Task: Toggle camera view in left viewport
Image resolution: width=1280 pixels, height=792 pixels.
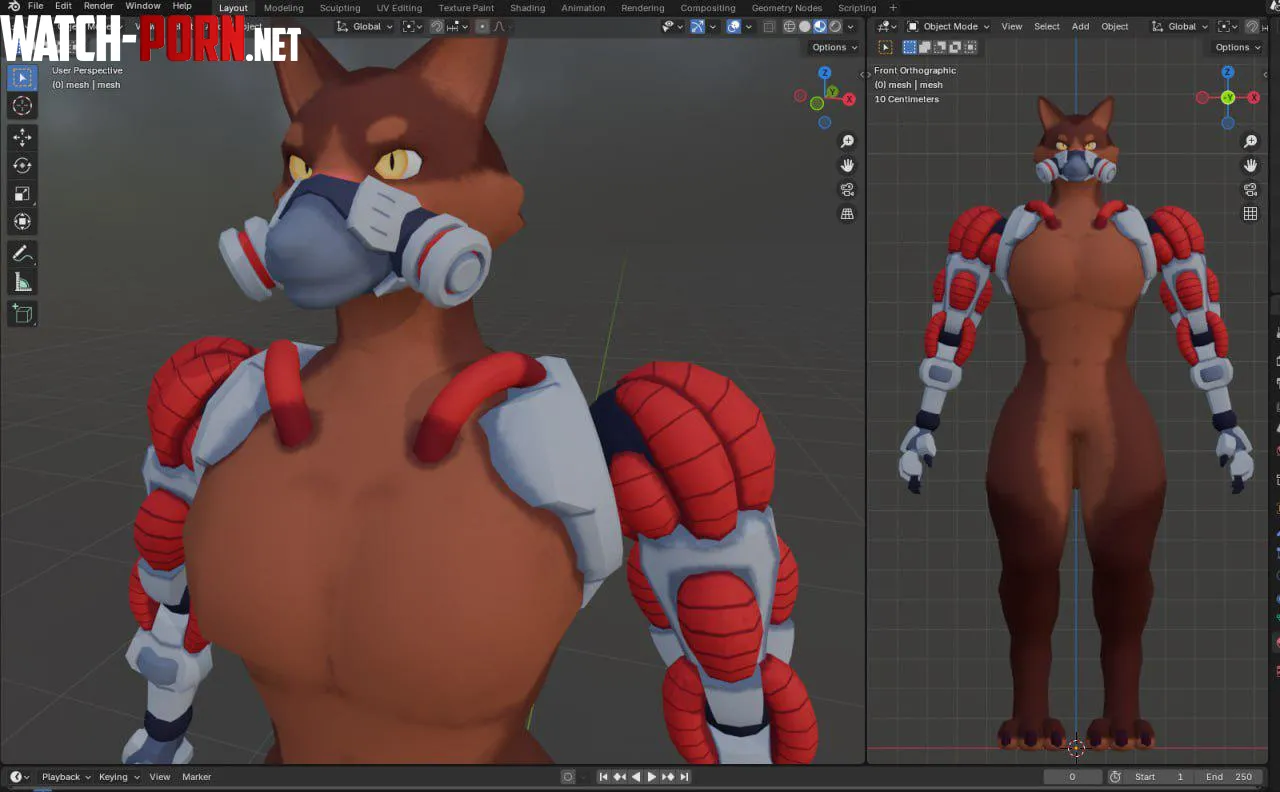Action: click(847, 190)
